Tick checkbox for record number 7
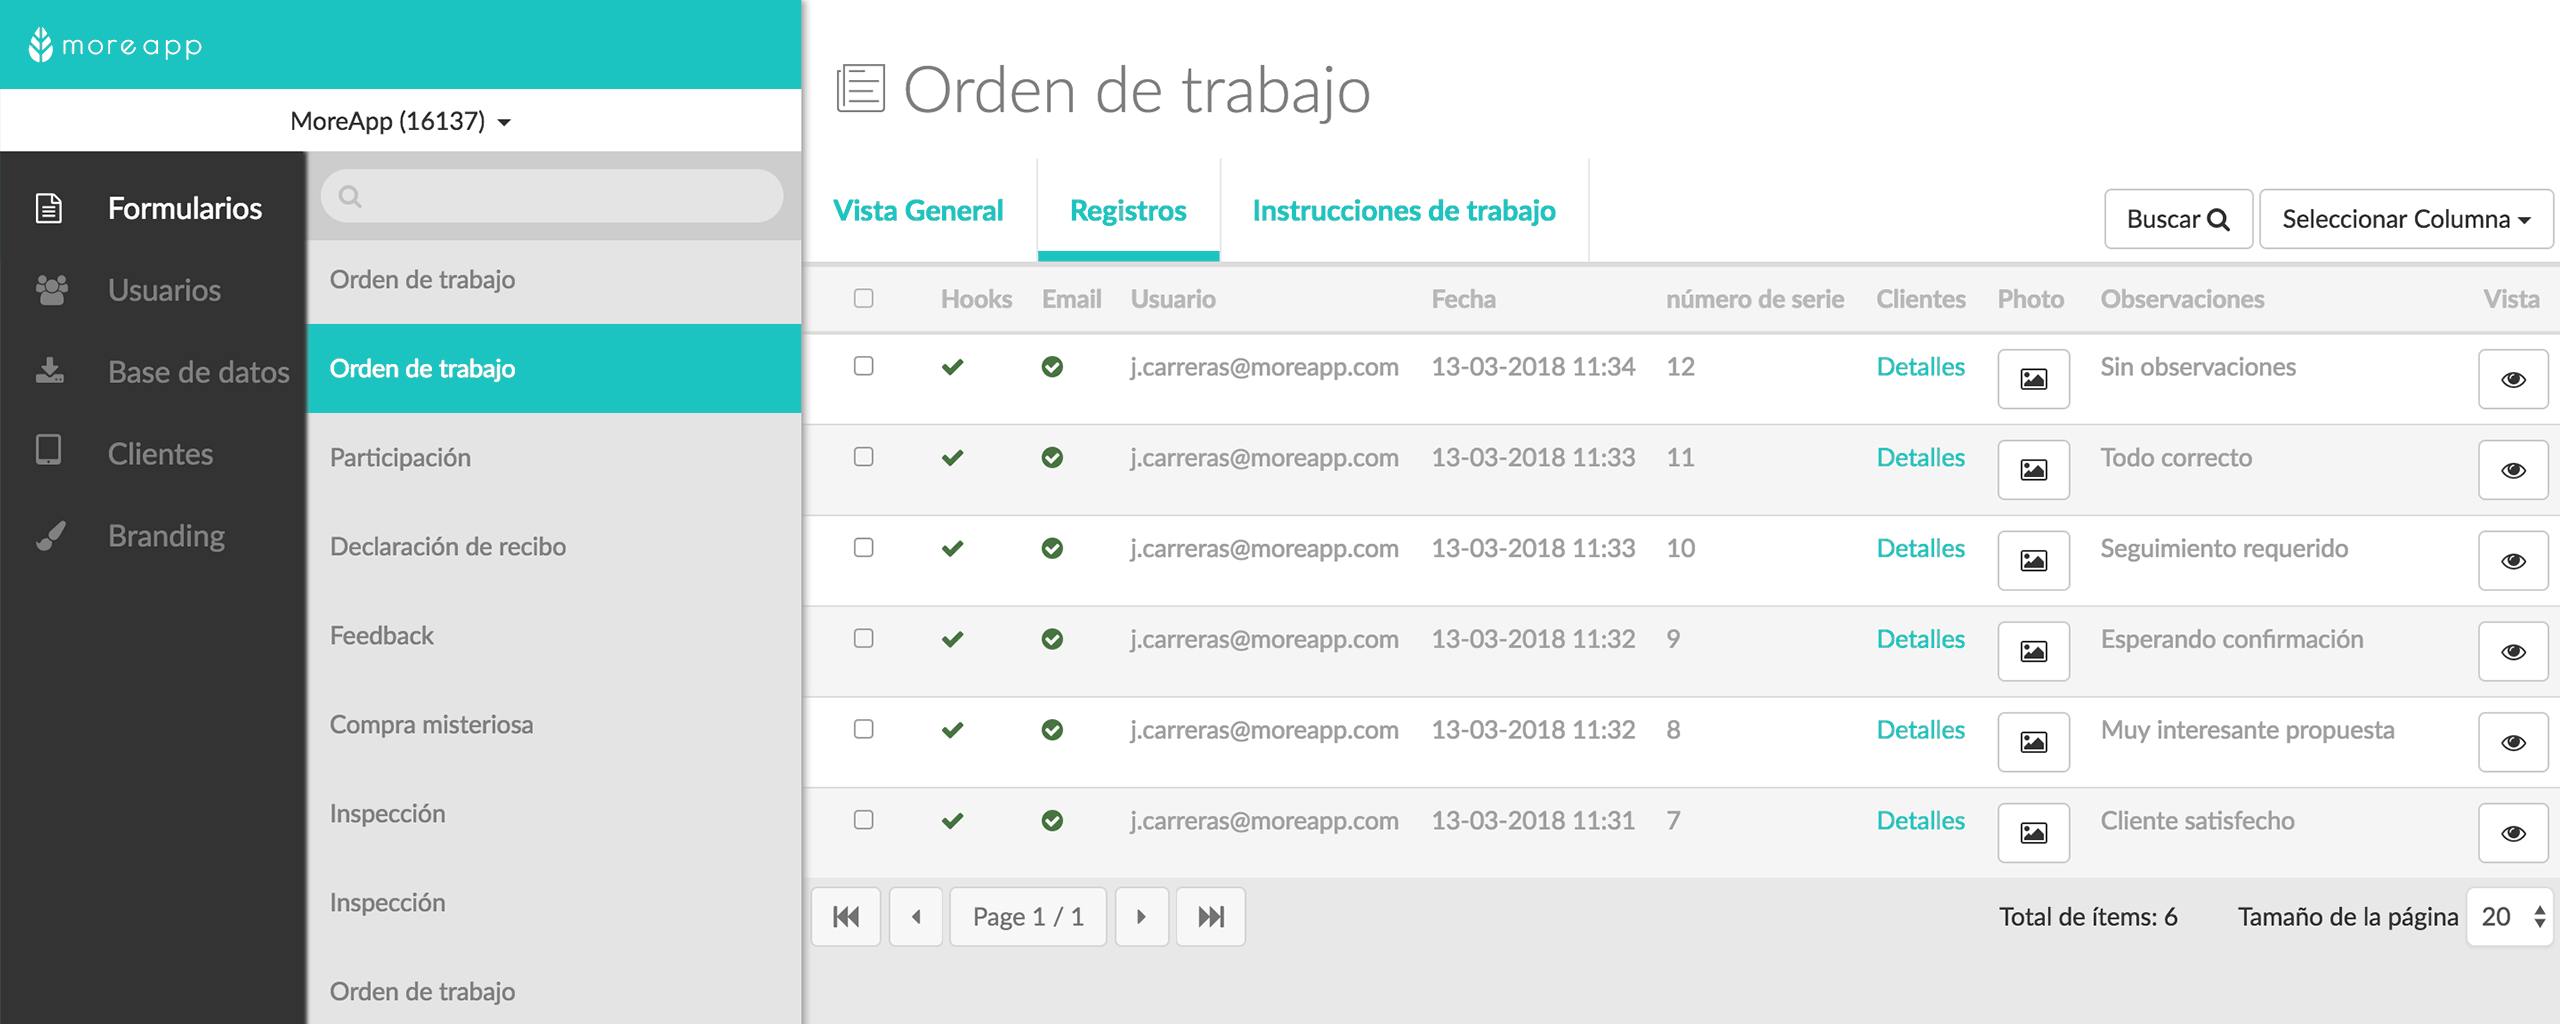Screen dimensions: 2560x1024 tap(864, 819)
